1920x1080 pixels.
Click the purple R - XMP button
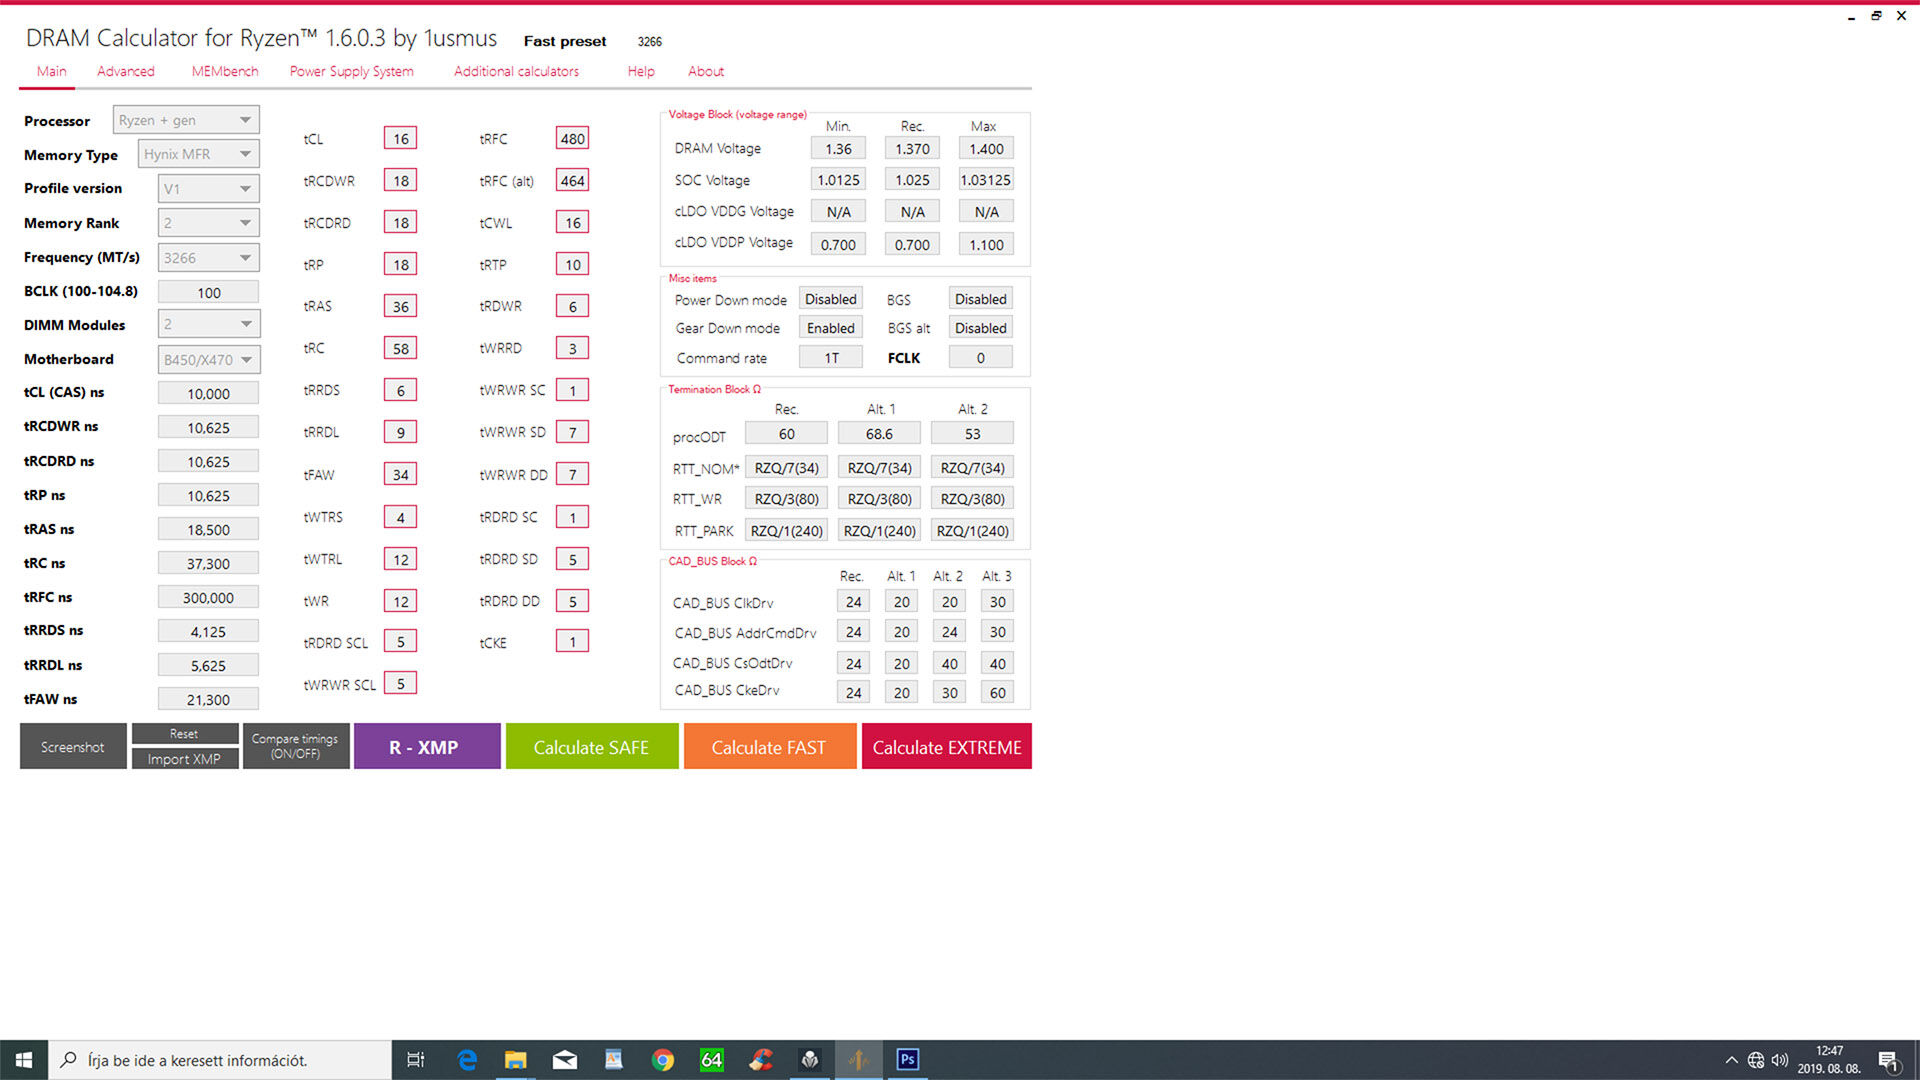pos(426,746)
